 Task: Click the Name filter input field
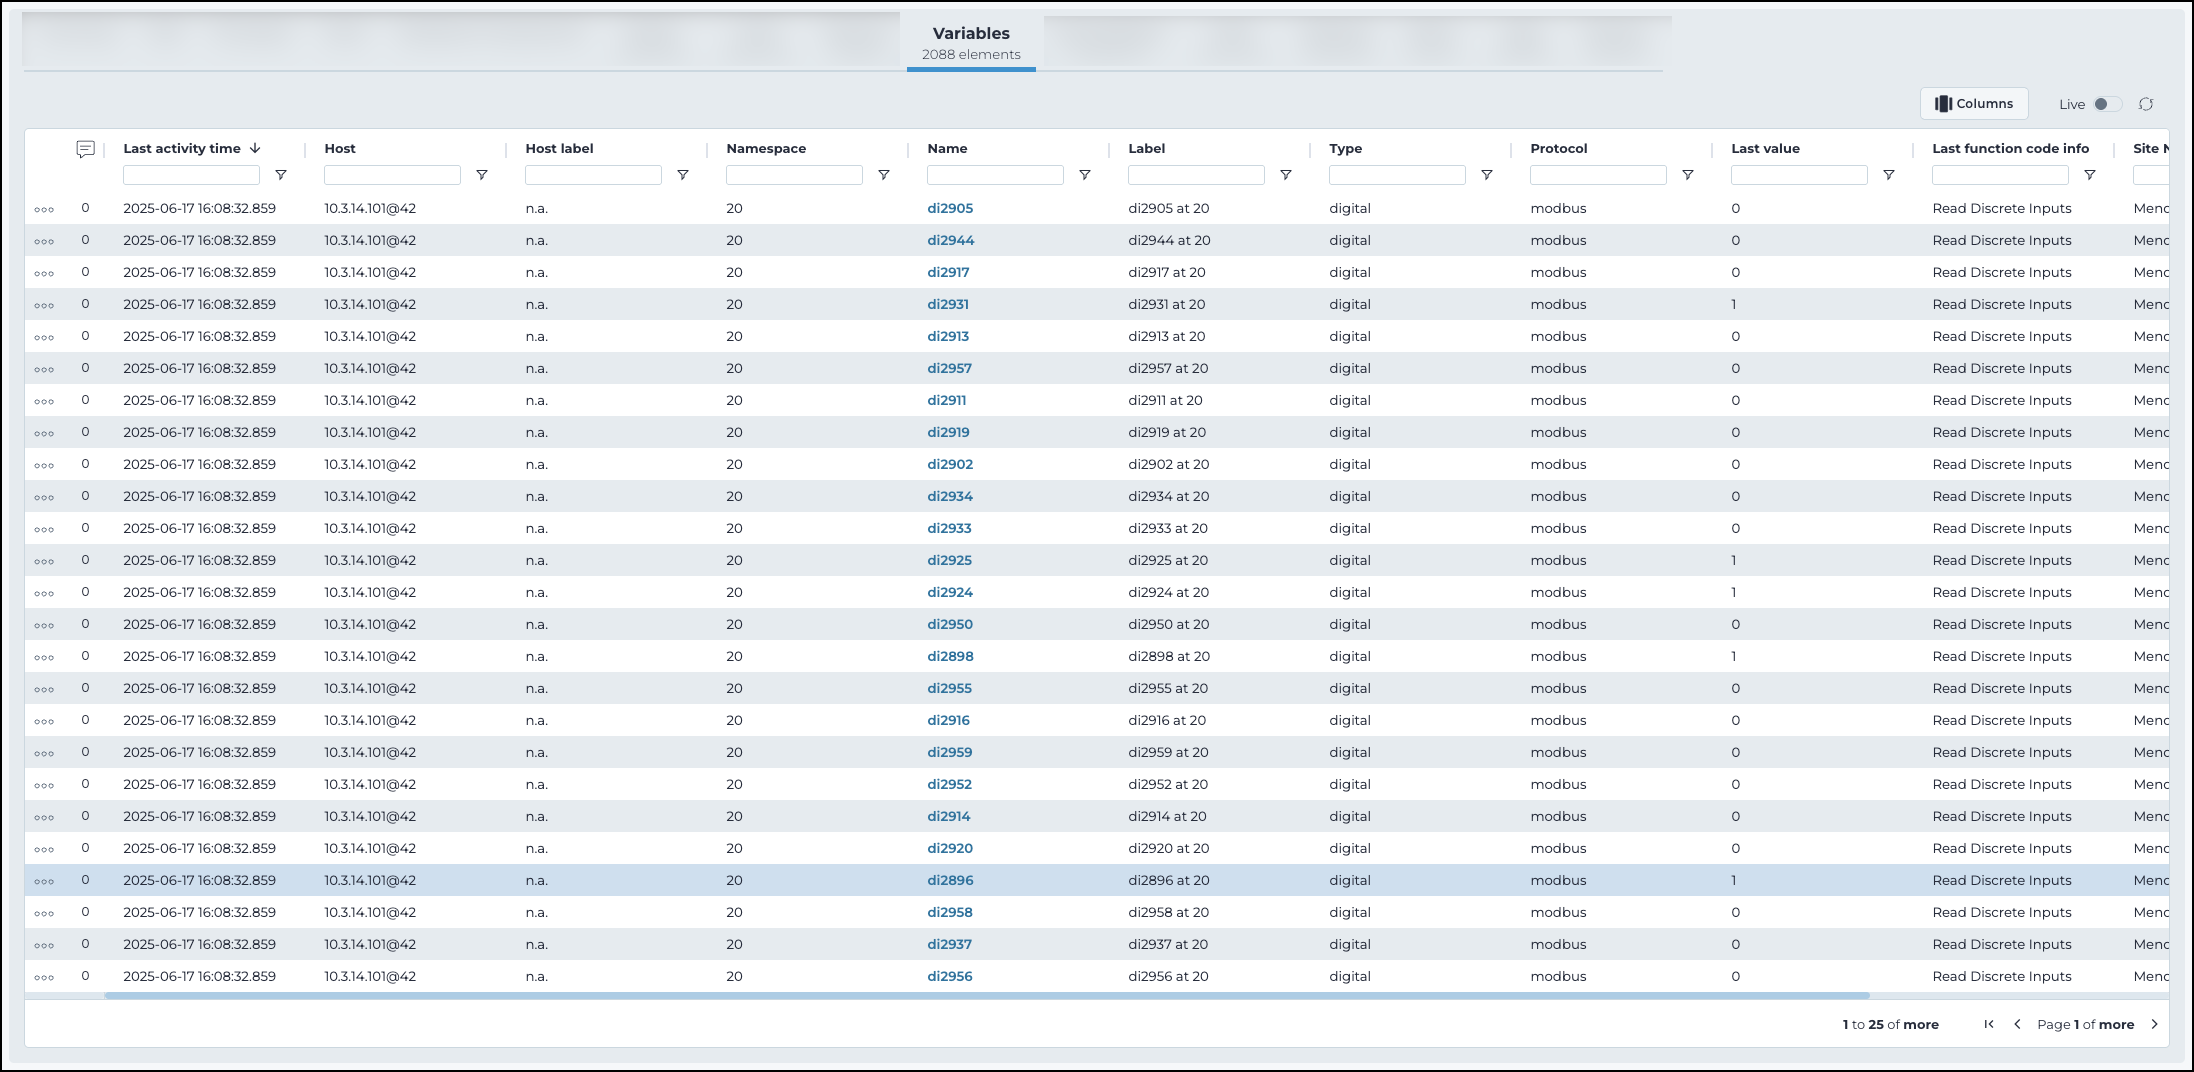click(x=995, y=175)
